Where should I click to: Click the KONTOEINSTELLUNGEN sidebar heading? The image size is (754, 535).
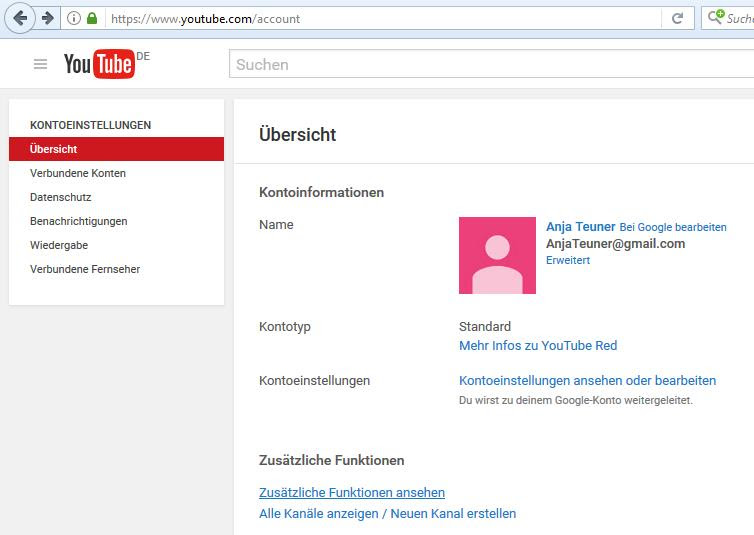coord(90,125)
